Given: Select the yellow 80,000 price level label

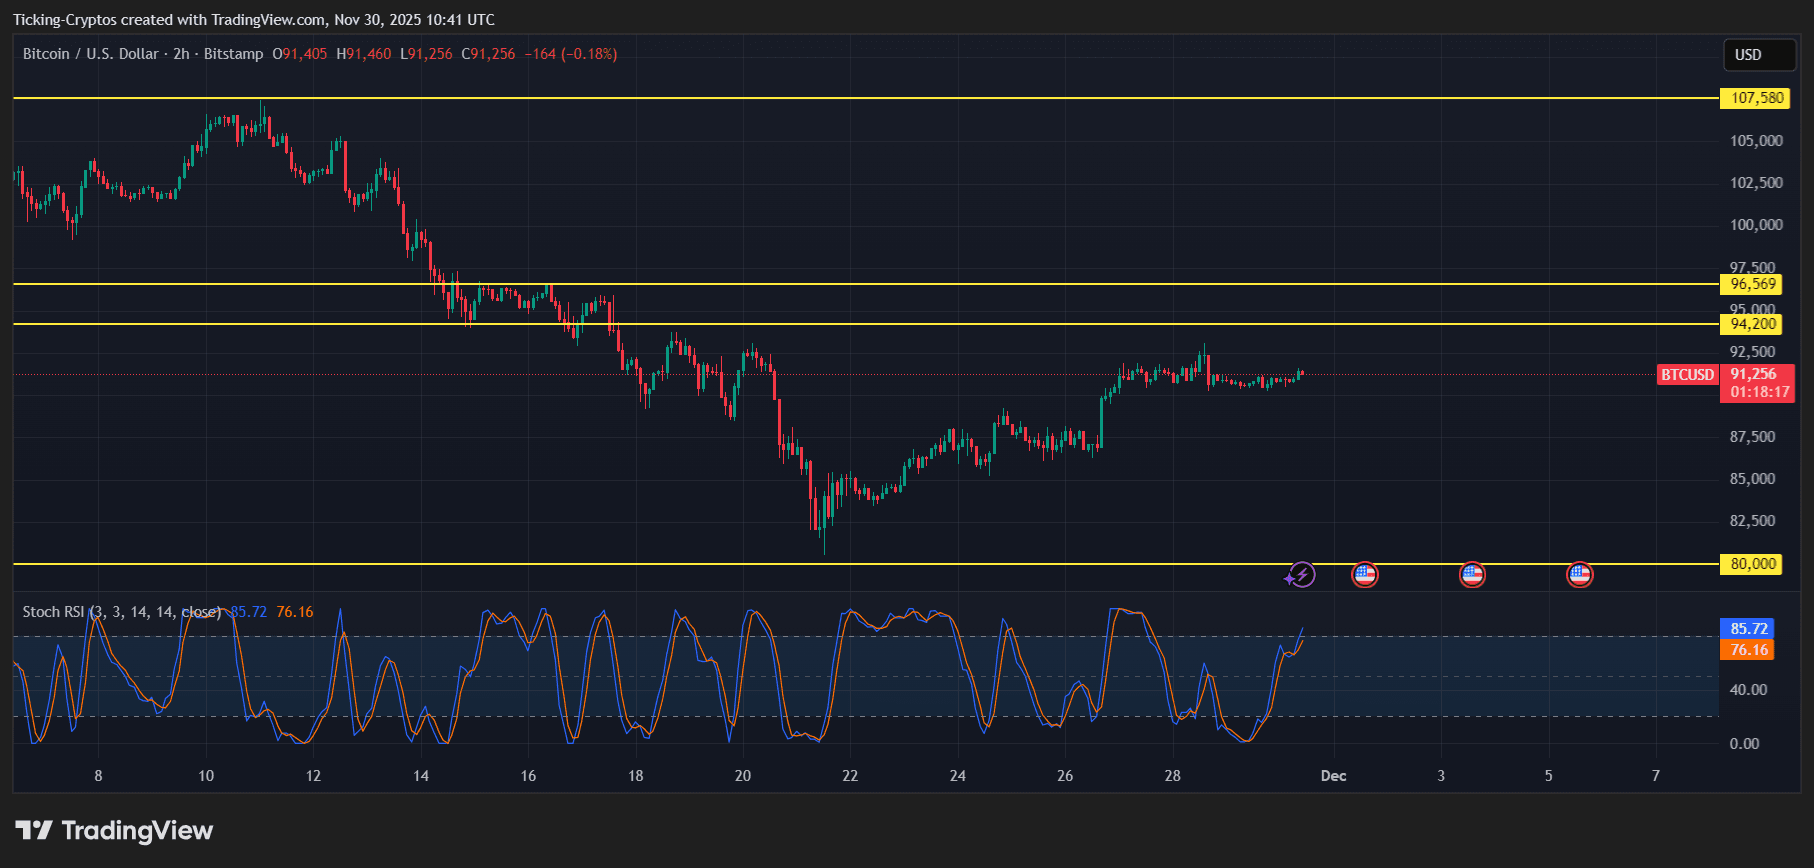Looking at the screenshot, I should pyautogui.click(x=1753, y=564).
